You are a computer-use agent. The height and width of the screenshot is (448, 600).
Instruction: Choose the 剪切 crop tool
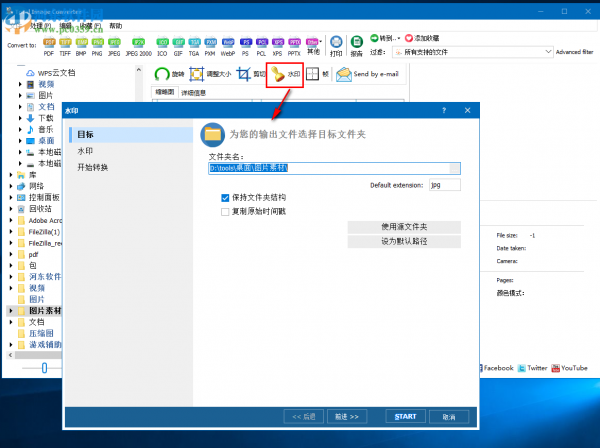point(250,74)
